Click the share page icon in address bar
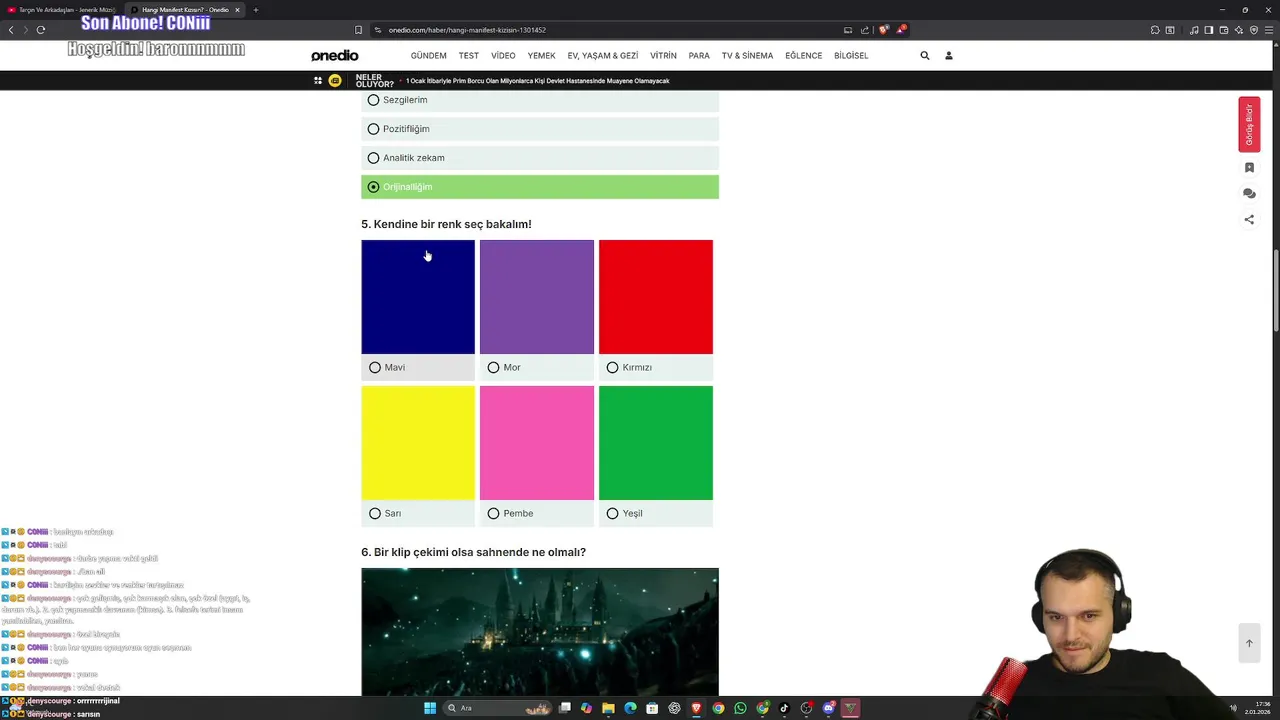The image size is (1280, 720). [865, 30]
